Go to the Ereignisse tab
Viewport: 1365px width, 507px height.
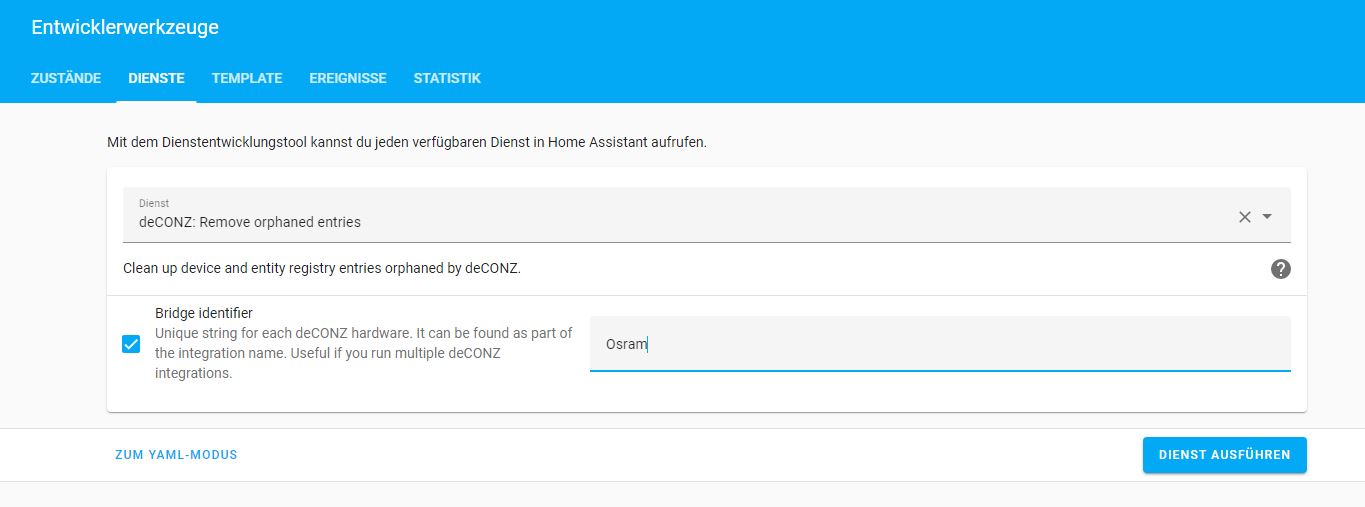pyautogui.click(x=348, y=78)
